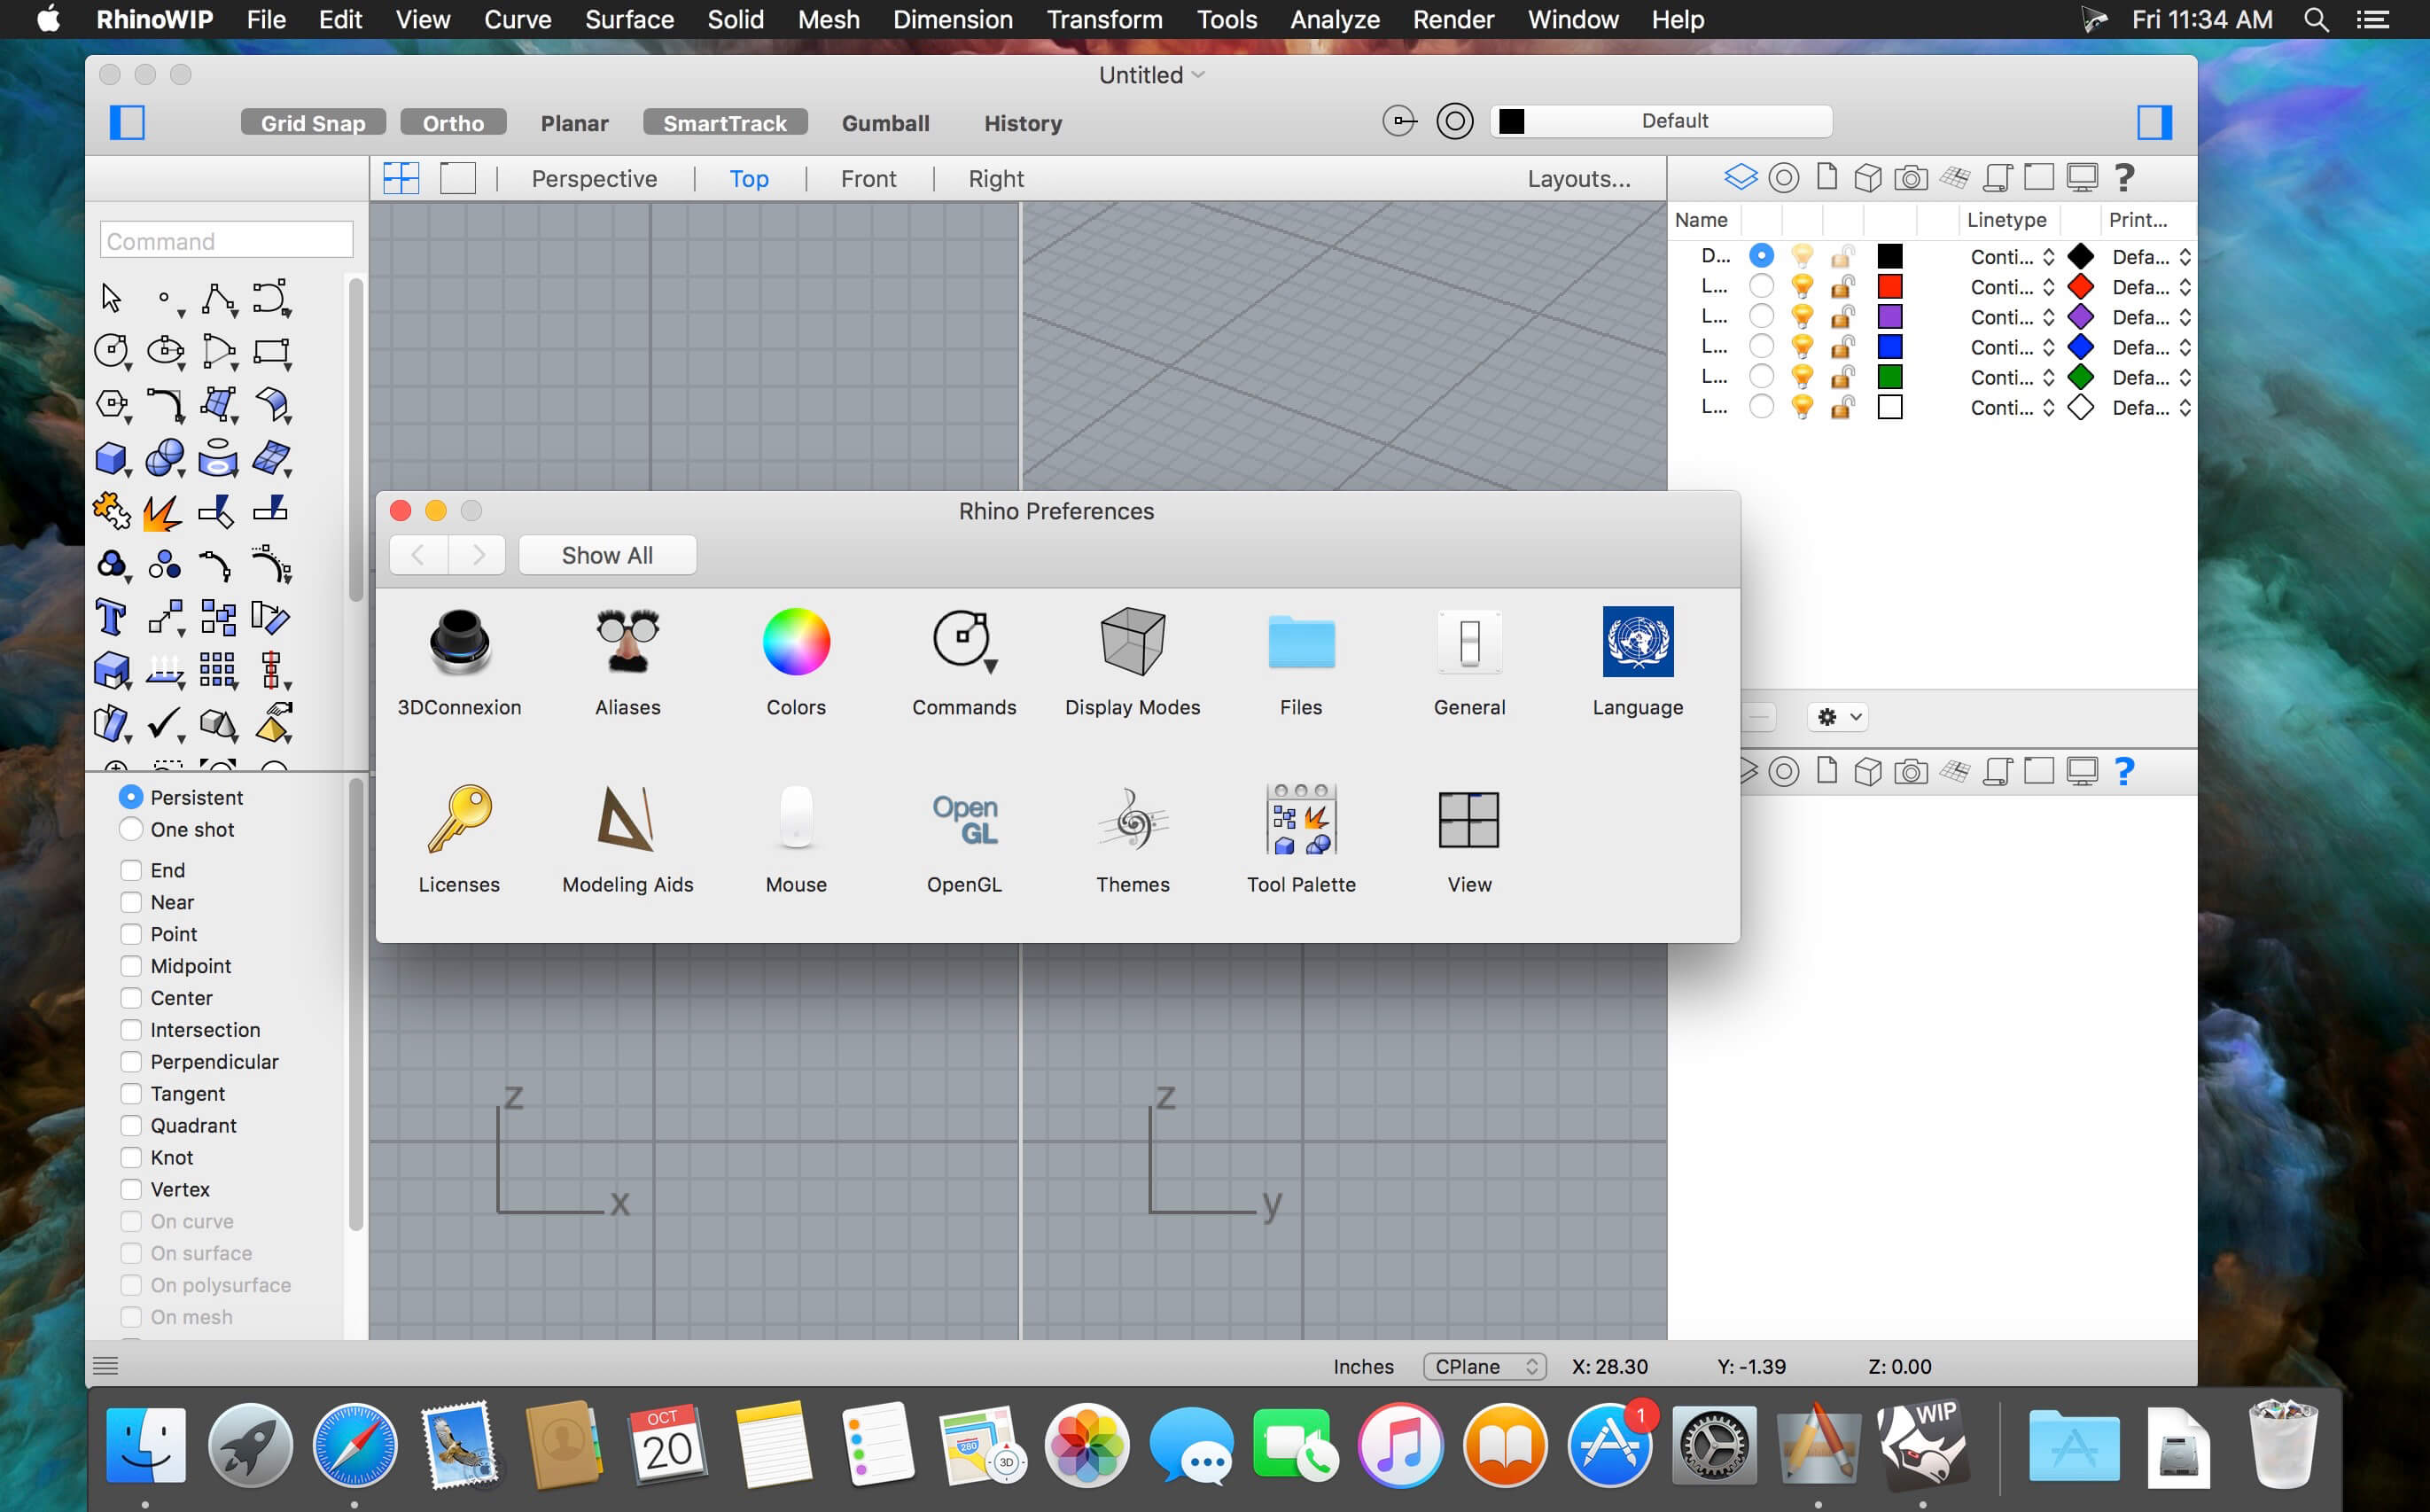Open Tool Palette preferences
Image resolution: width=2430 pixels, height=1512 pixels.
point(1300,837)
